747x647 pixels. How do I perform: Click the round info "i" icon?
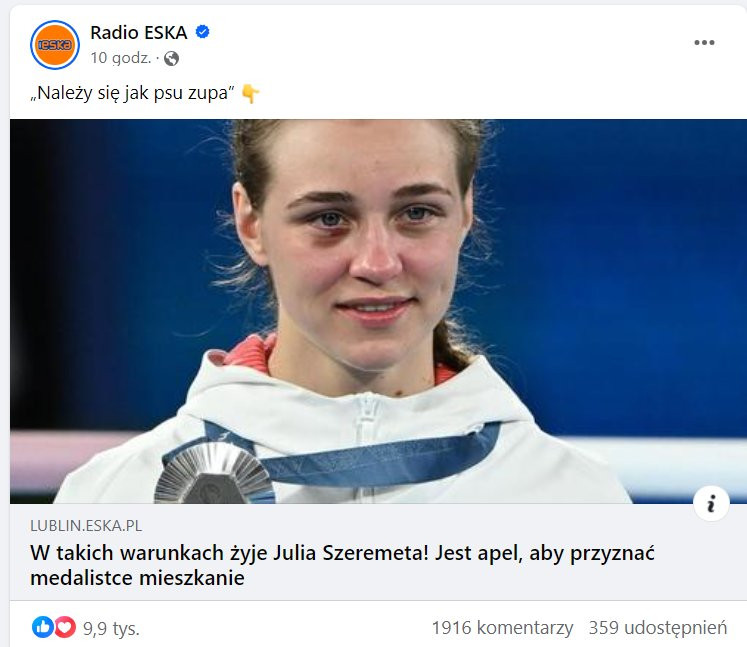711,504
